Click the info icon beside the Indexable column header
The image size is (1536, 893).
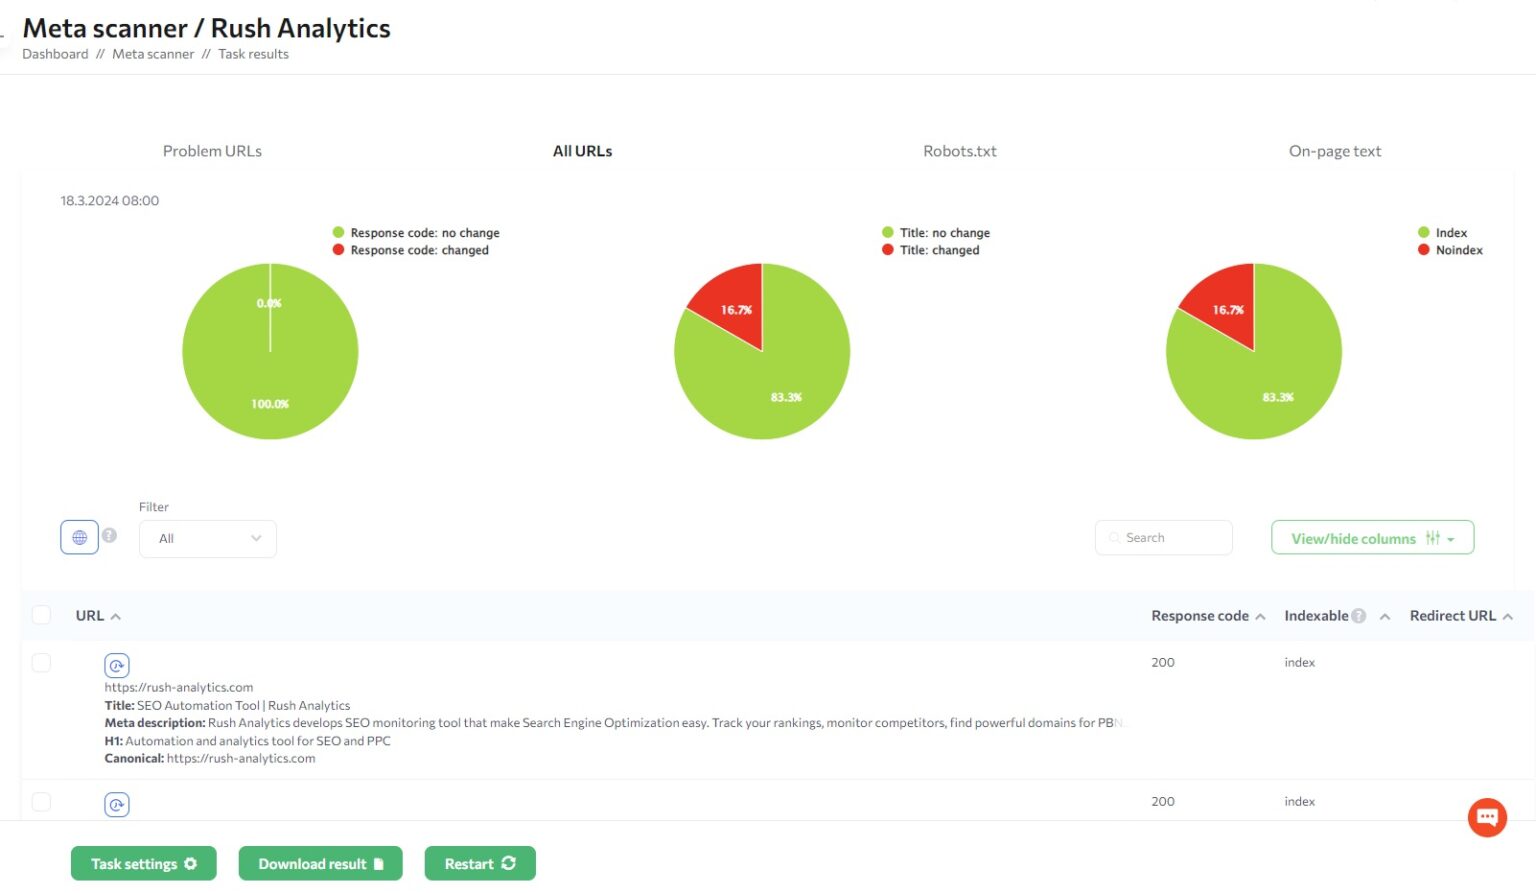[x=1362, y=615]
